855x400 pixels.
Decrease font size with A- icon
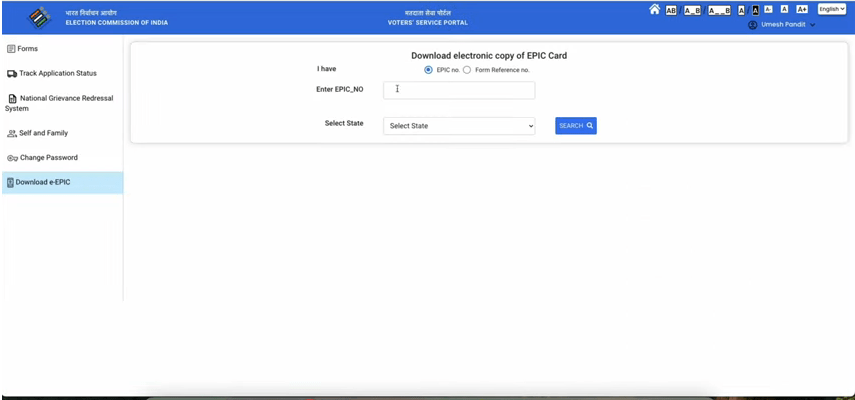pyautogui.click(x=768, y=9)
